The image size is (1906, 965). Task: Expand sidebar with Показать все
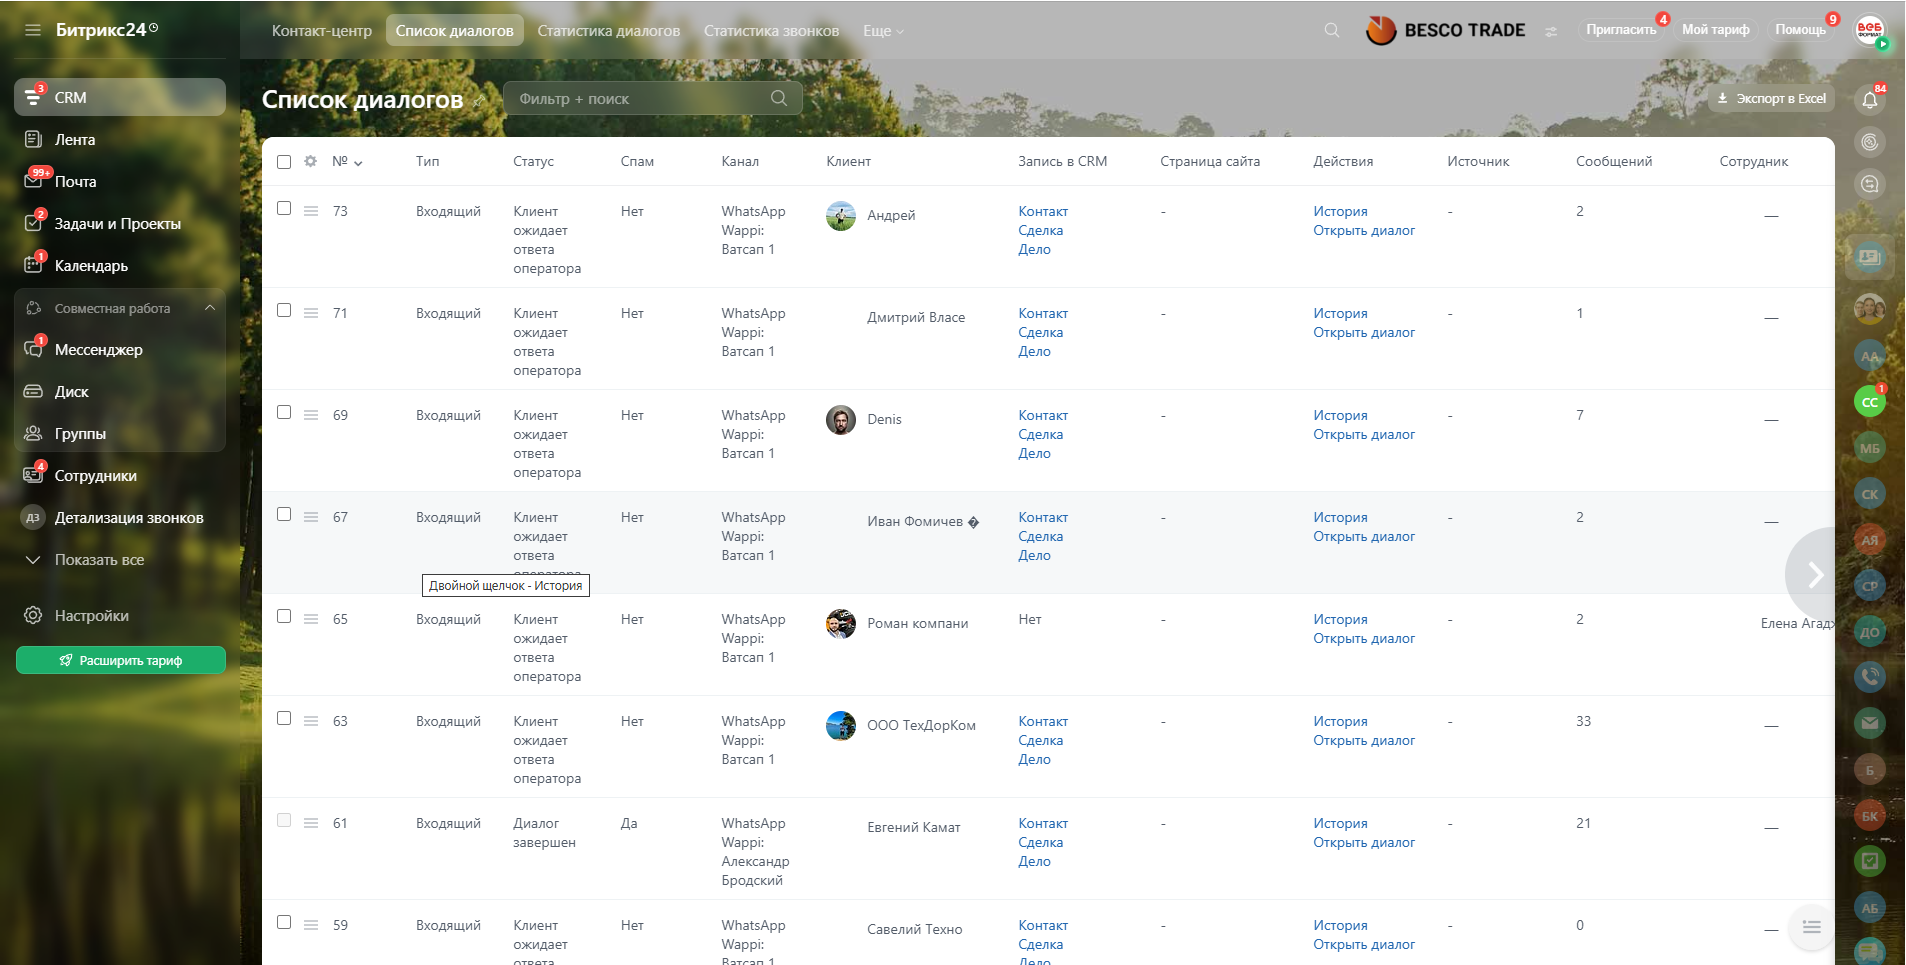click(98, 560)
